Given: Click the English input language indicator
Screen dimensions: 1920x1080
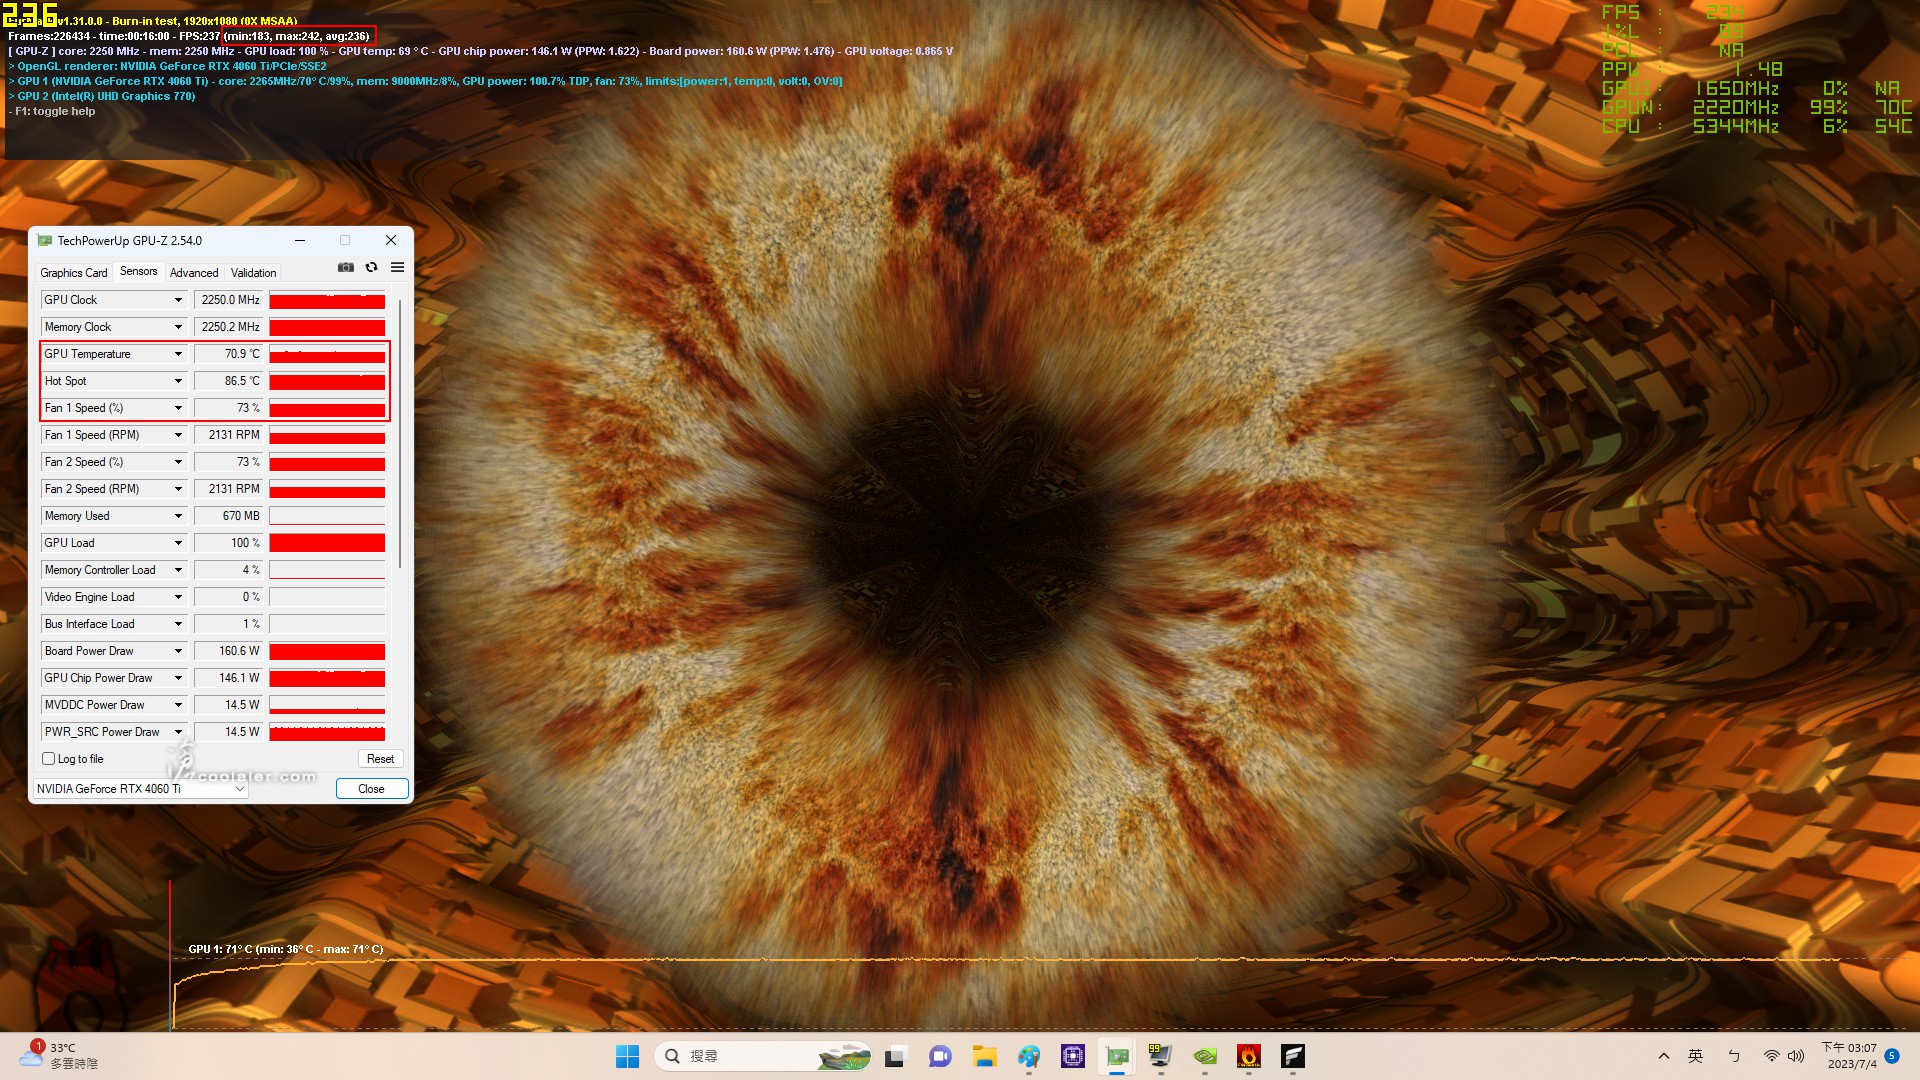Looking at the screenshot, I should (1696, 1056).
